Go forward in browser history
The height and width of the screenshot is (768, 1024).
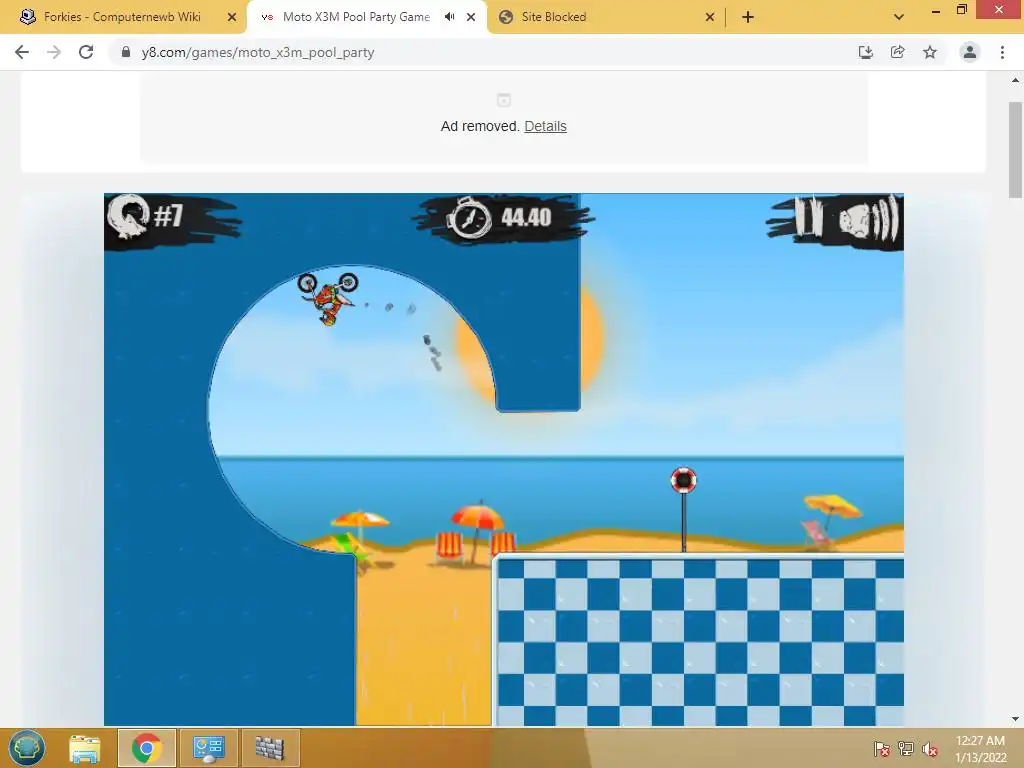coord(54,52)
